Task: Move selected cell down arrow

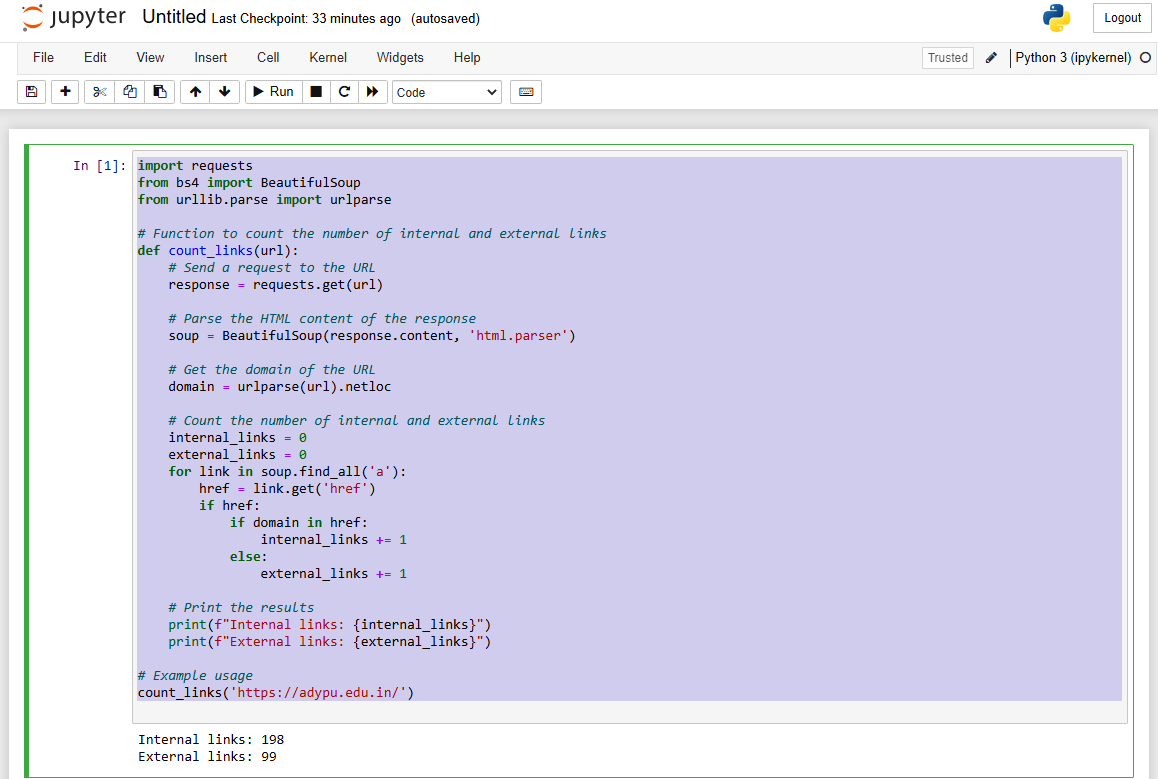Action: click(x=224, y=92)
